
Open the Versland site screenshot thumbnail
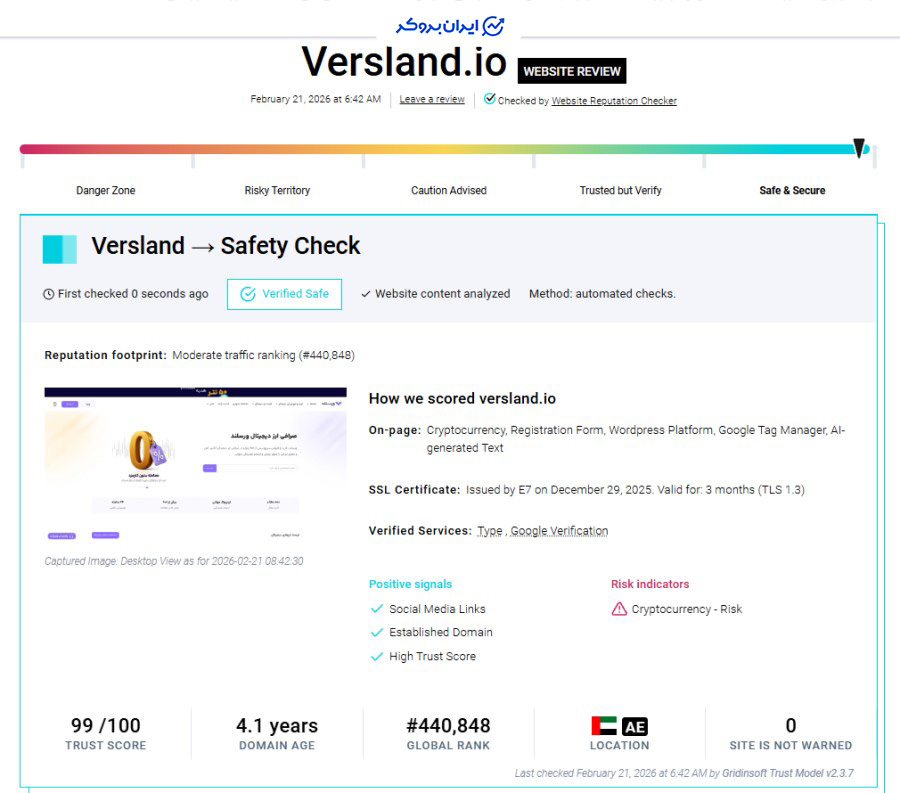(195, 465)
